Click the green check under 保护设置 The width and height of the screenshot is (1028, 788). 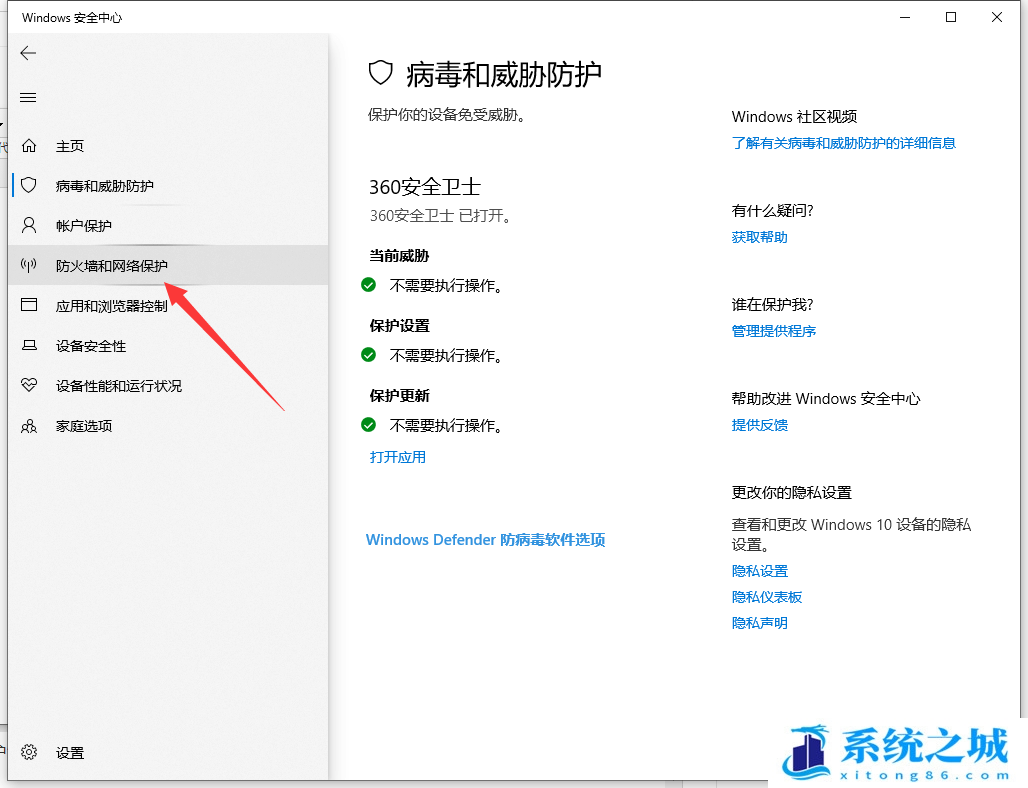368,355
